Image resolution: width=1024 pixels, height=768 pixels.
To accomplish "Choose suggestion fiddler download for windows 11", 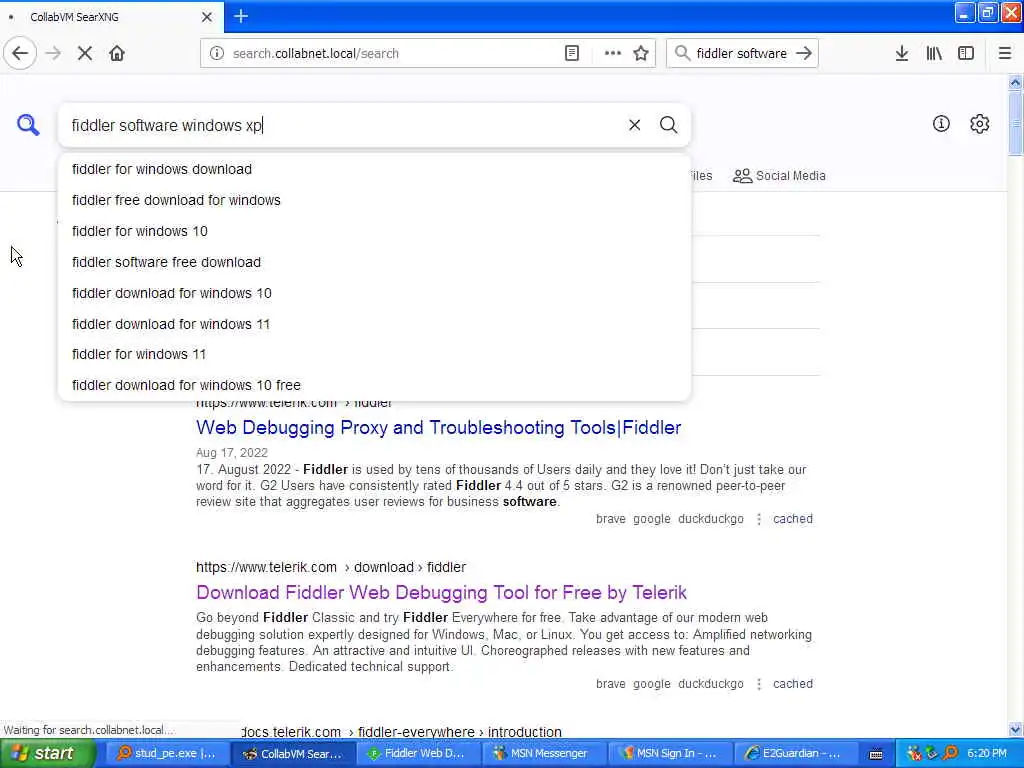I will click(x=374, y=324).
